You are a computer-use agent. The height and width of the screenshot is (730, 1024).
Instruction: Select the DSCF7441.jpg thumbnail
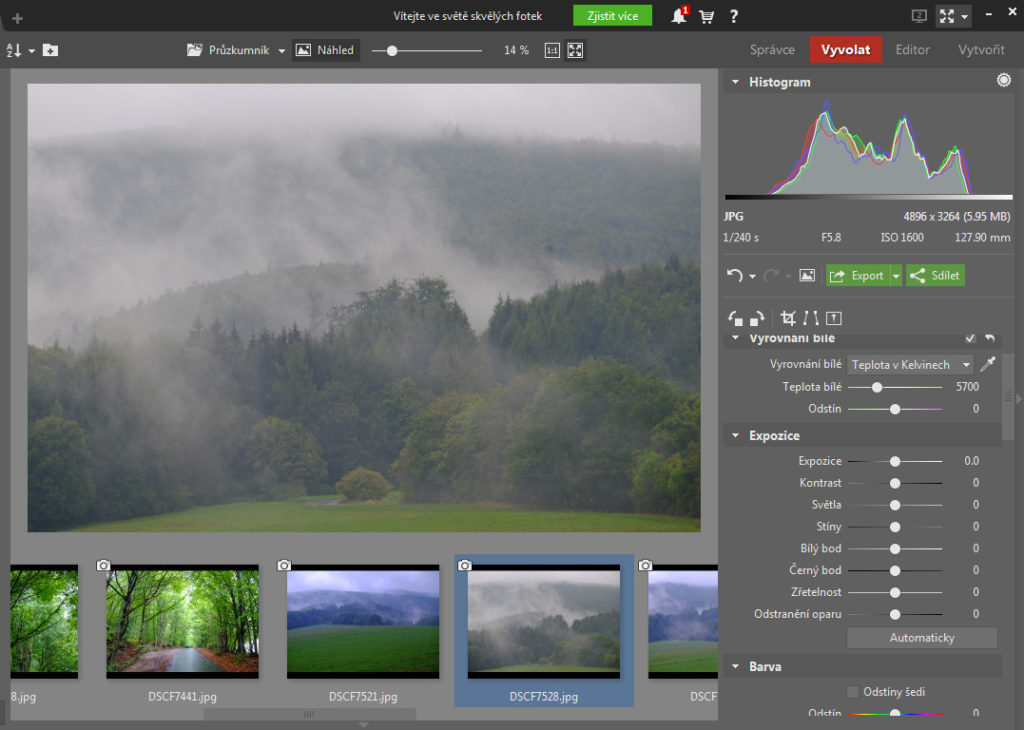click(182, 621)
